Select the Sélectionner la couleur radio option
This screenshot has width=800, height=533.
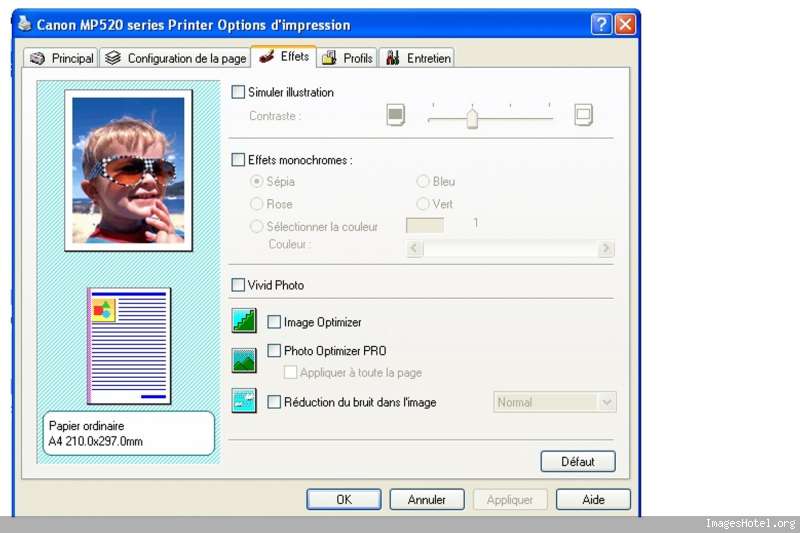pyautogui.click(x=257, y=226)
